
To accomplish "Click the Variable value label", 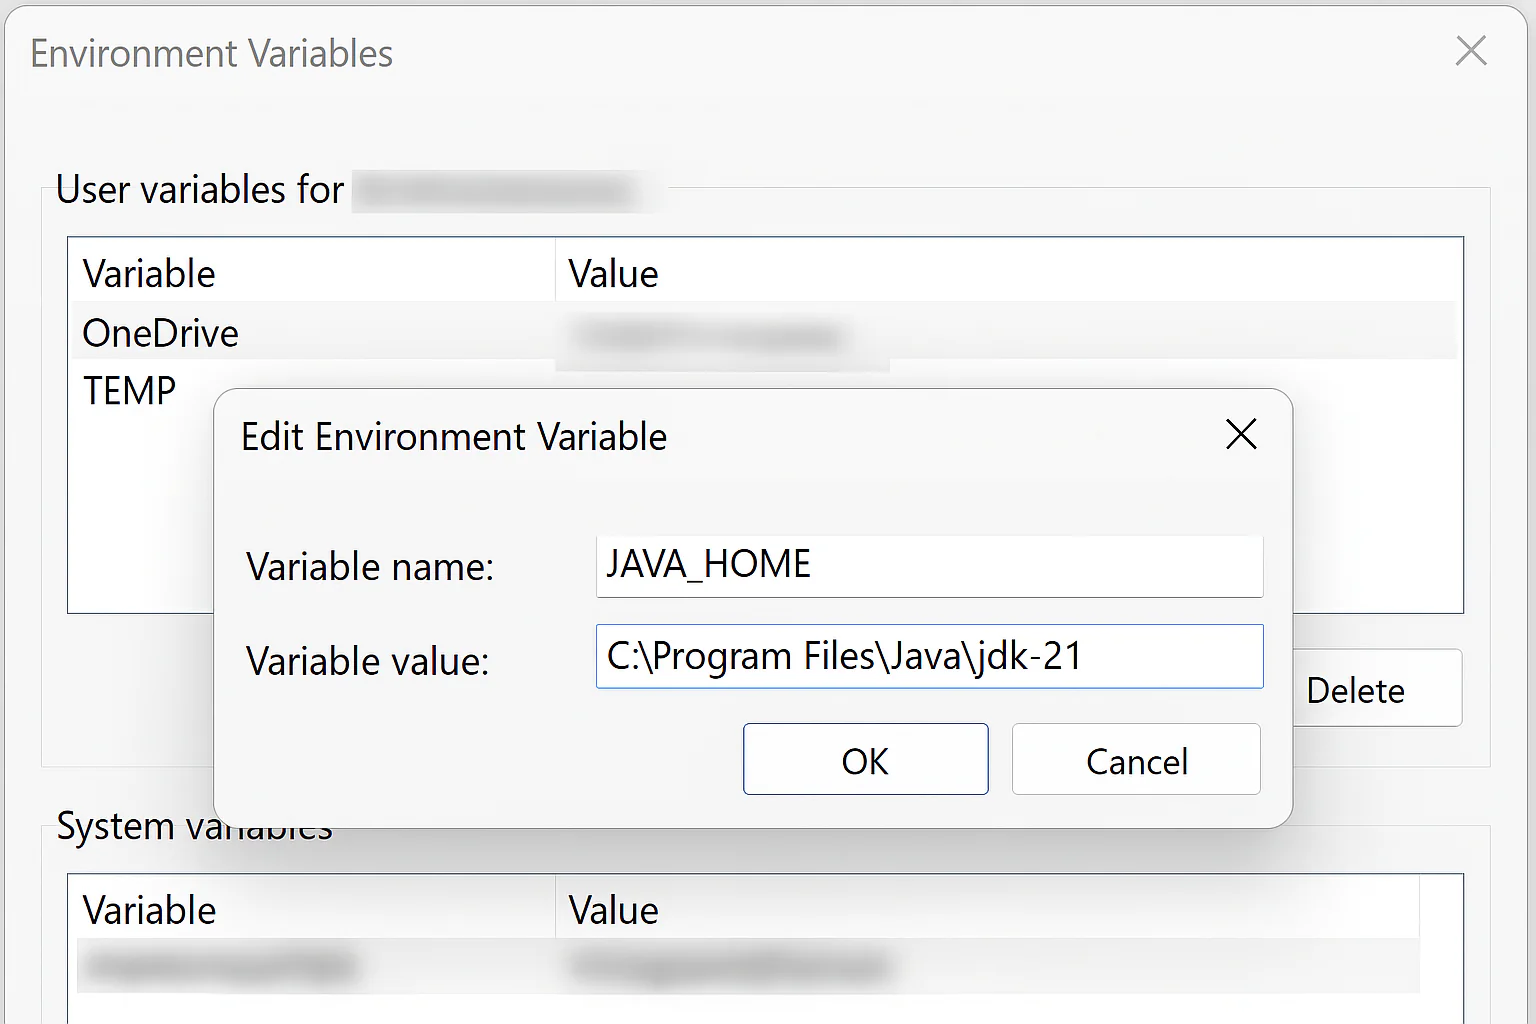I will (x=368, y=661).
